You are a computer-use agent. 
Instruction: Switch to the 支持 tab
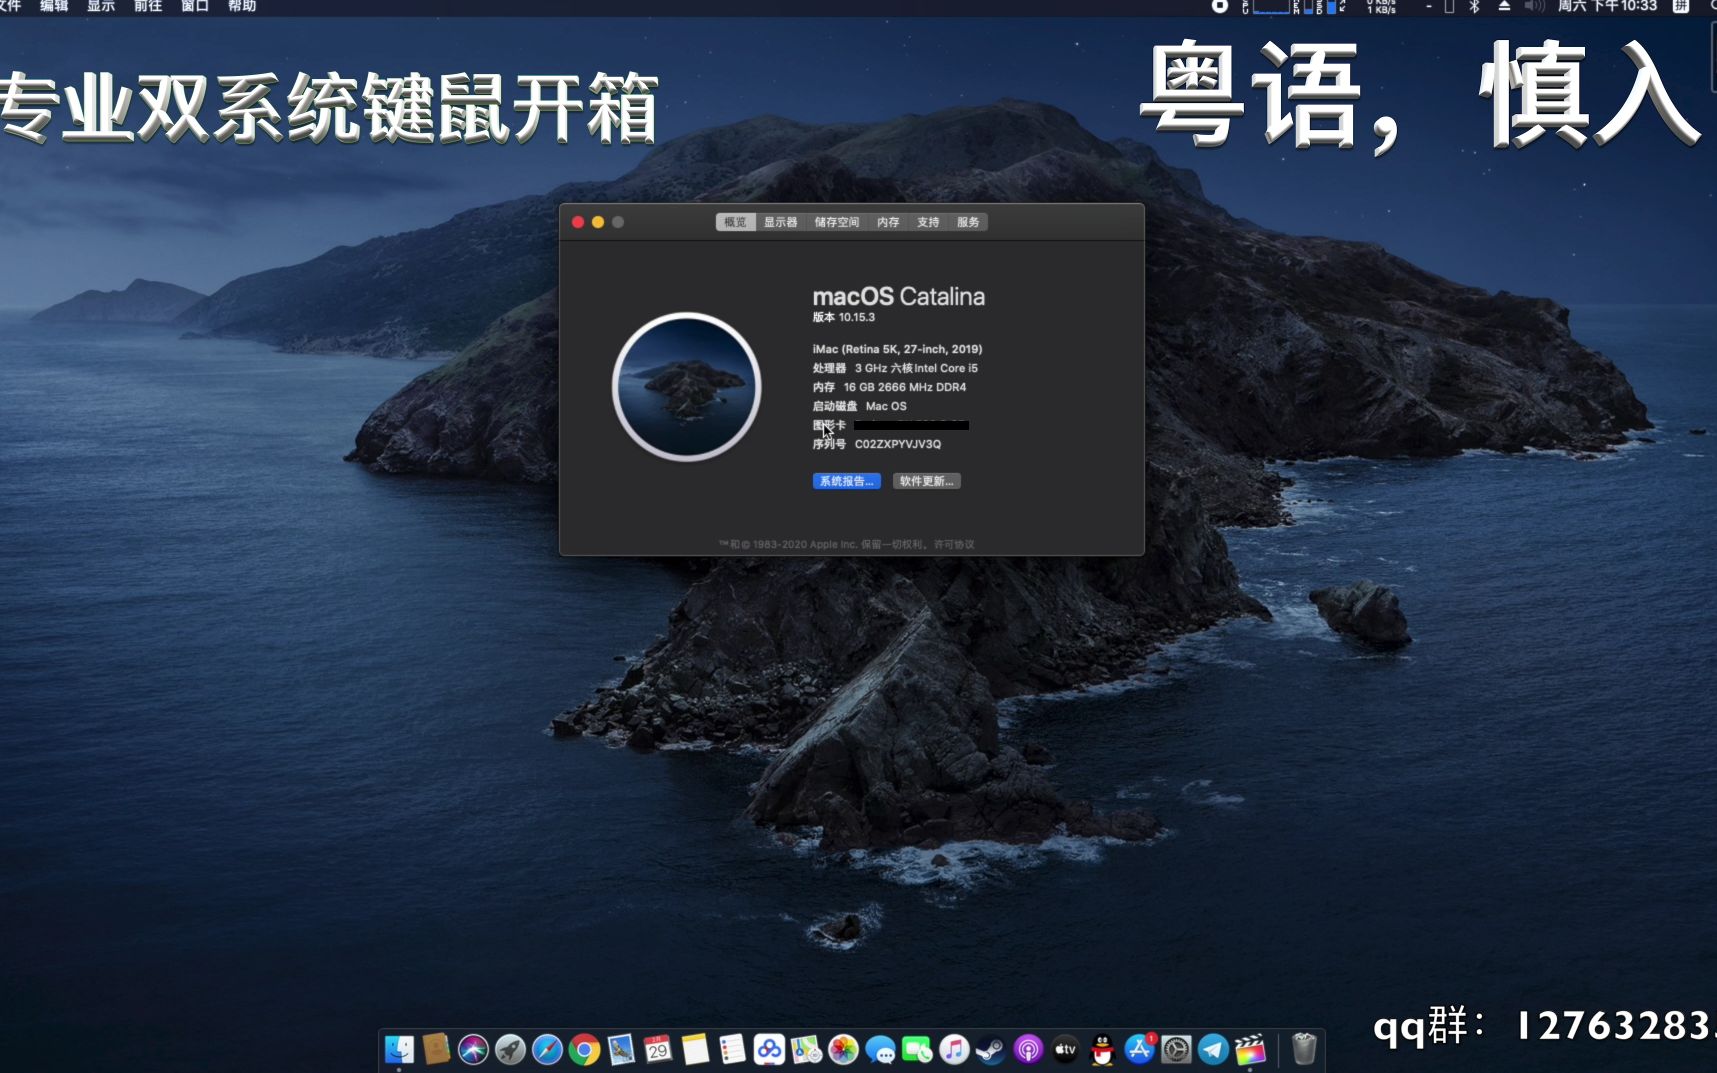pos(928,222)
